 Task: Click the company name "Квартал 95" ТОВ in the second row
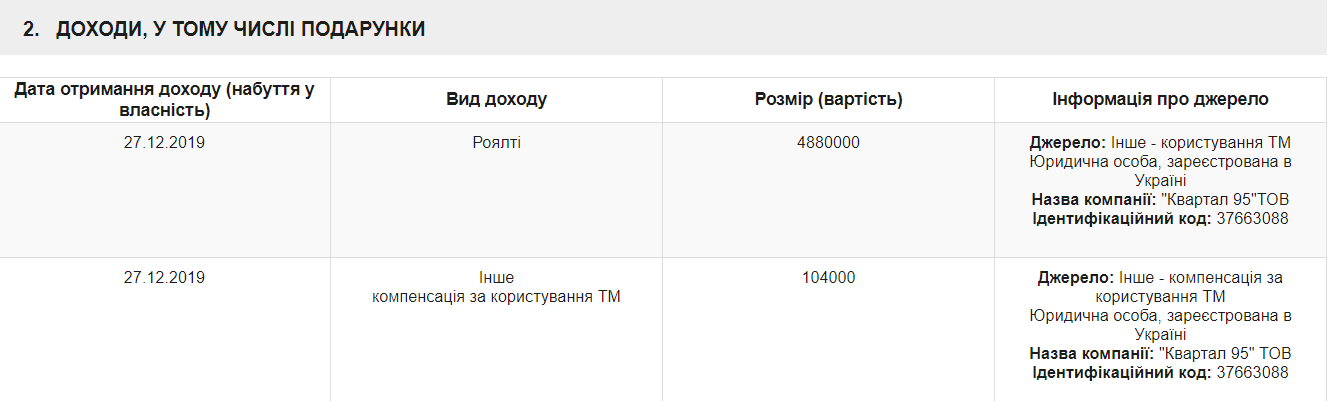pos(1226,354)
